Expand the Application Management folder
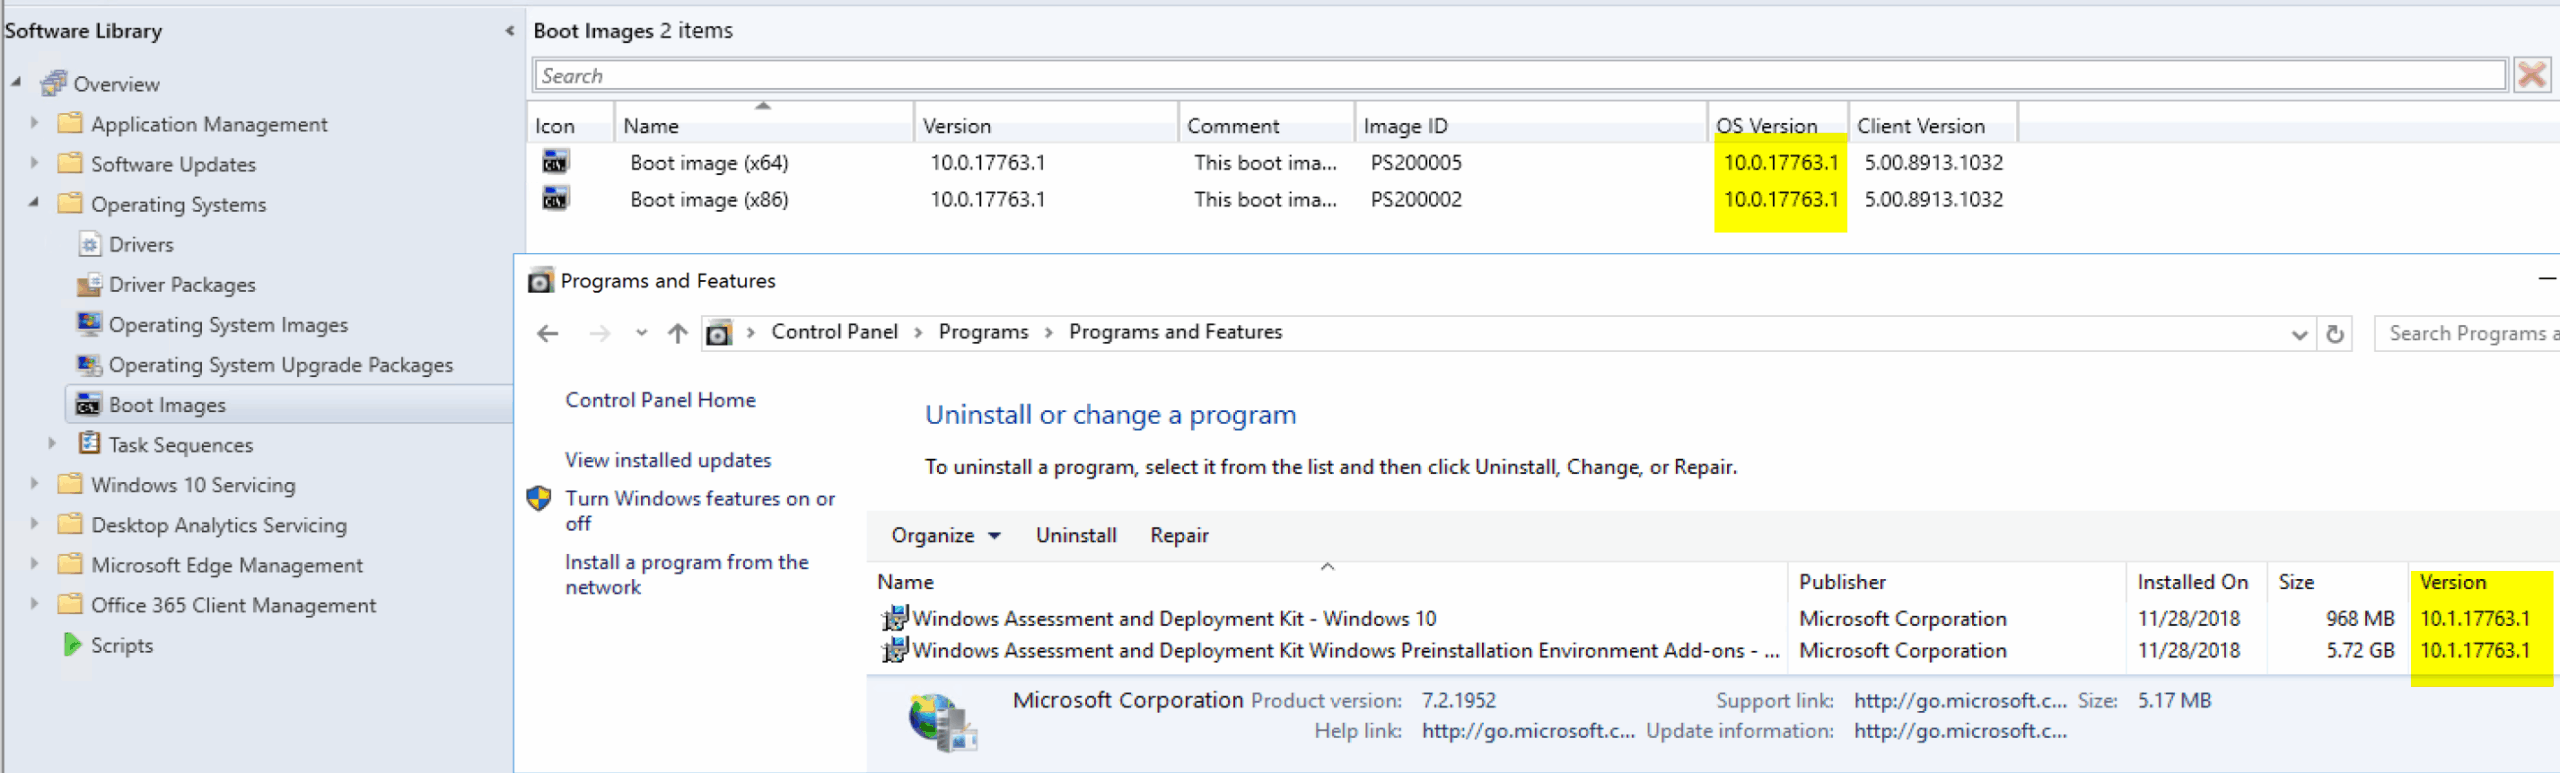Viewport: 2560px width, 773px height. (x=34, y=123)
